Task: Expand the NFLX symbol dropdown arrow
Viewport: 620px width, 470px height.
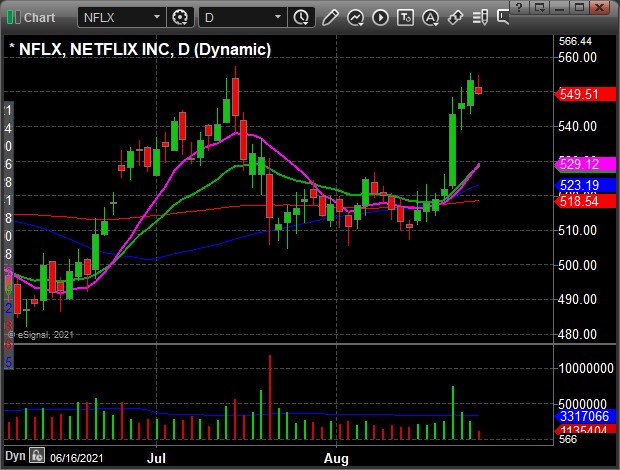Action: click(157, 17)
